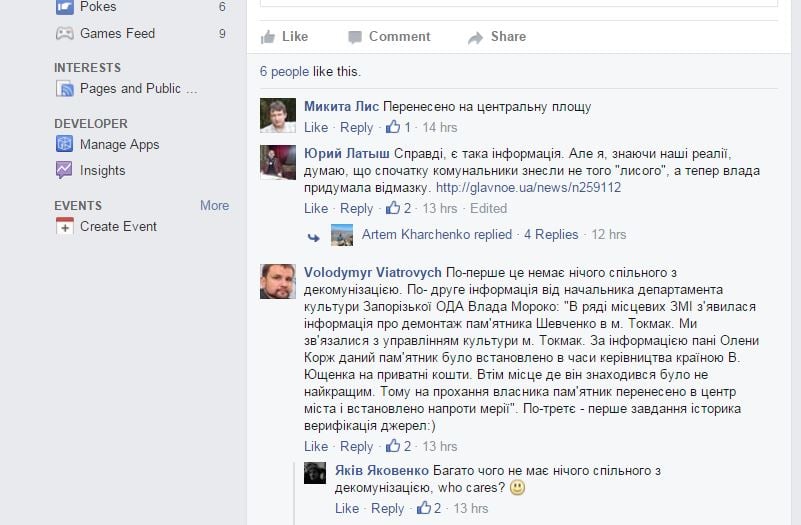Open the Comment action on post
The image size is (801, 525).
(x=389, y=37)
